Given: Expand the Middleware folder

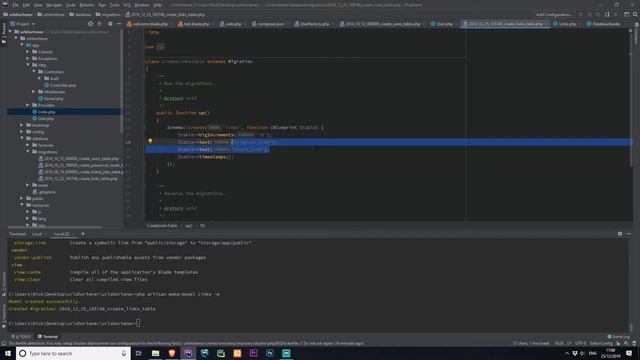Looking at the screenshot, I should coord(34,92).
